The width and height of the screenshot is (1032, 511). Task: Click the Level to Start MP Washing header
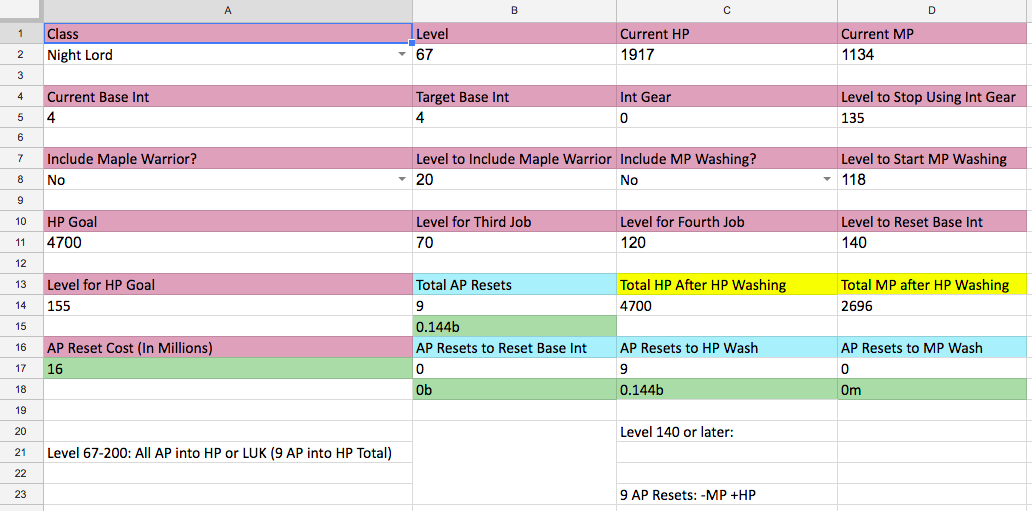click(932, 159)
